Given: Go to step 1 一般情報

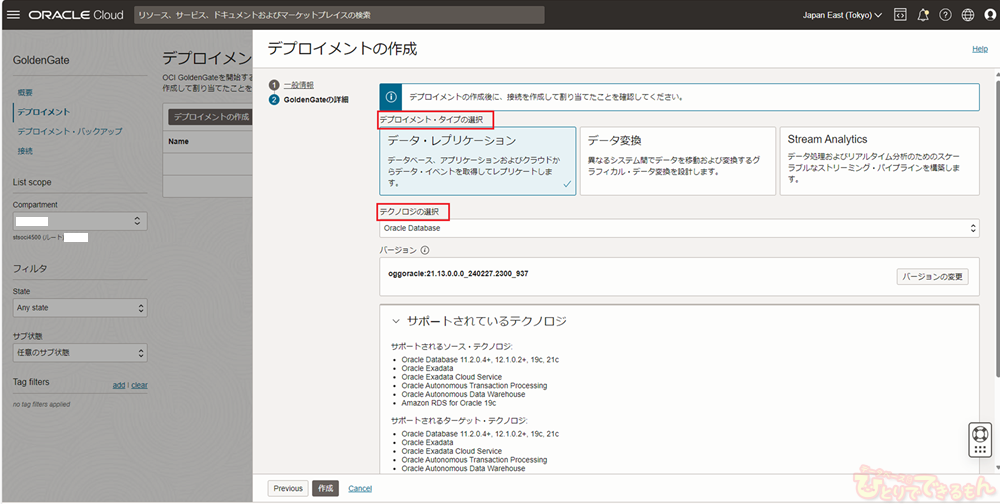Looking at the screenshot, I should (x=298, y=85).
